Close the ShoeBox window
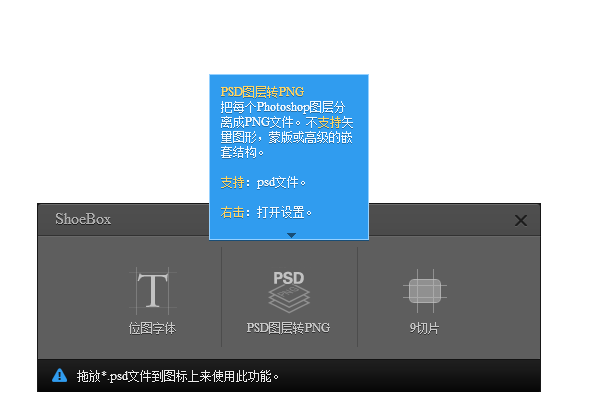This screenshot has height=400, width=600. coord(520,220)
